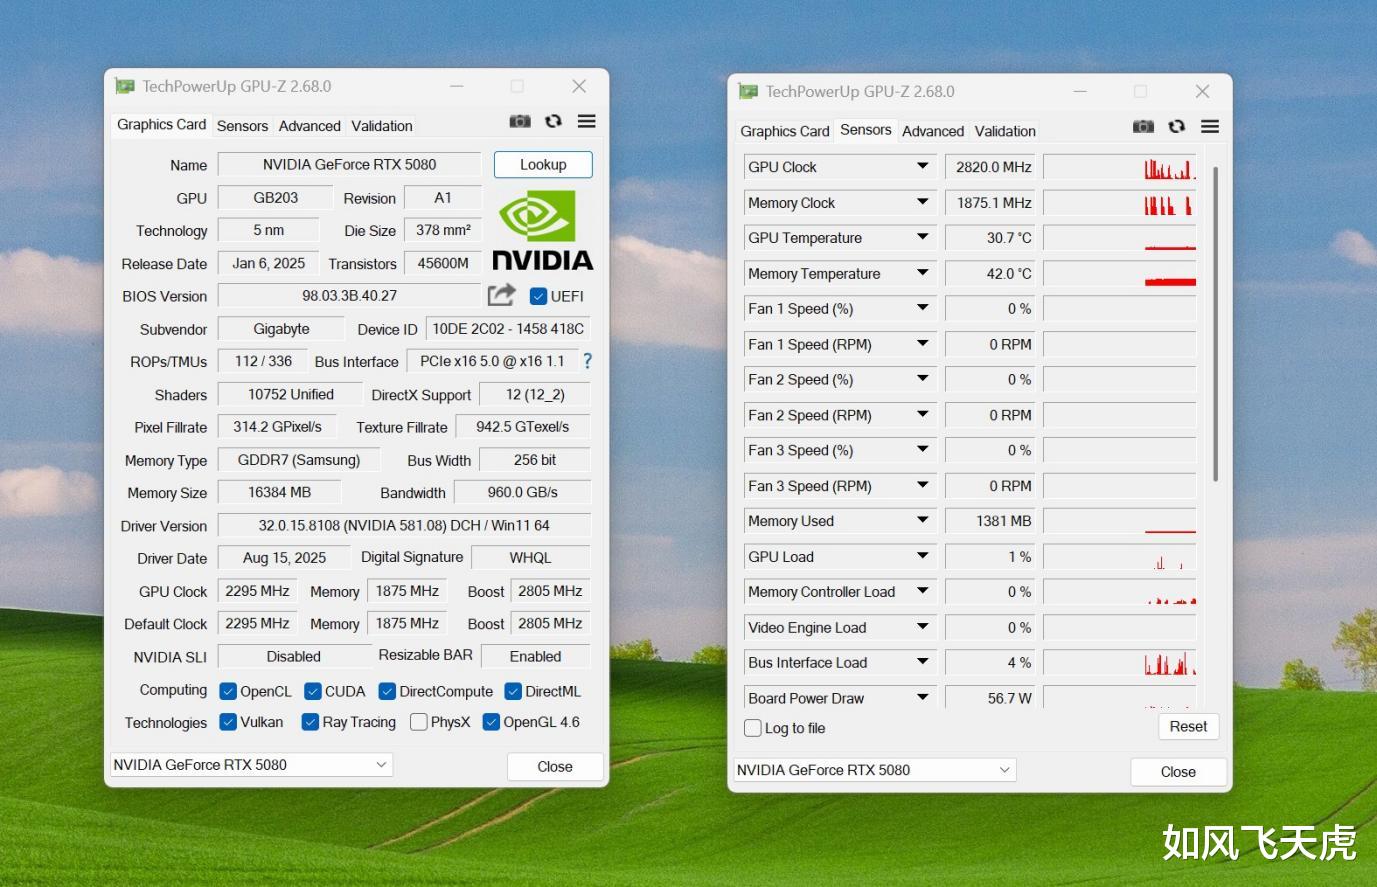Open the Board Power Draw dropdown
Viewport: 1377px width, 887px height.
coord(923,698)
